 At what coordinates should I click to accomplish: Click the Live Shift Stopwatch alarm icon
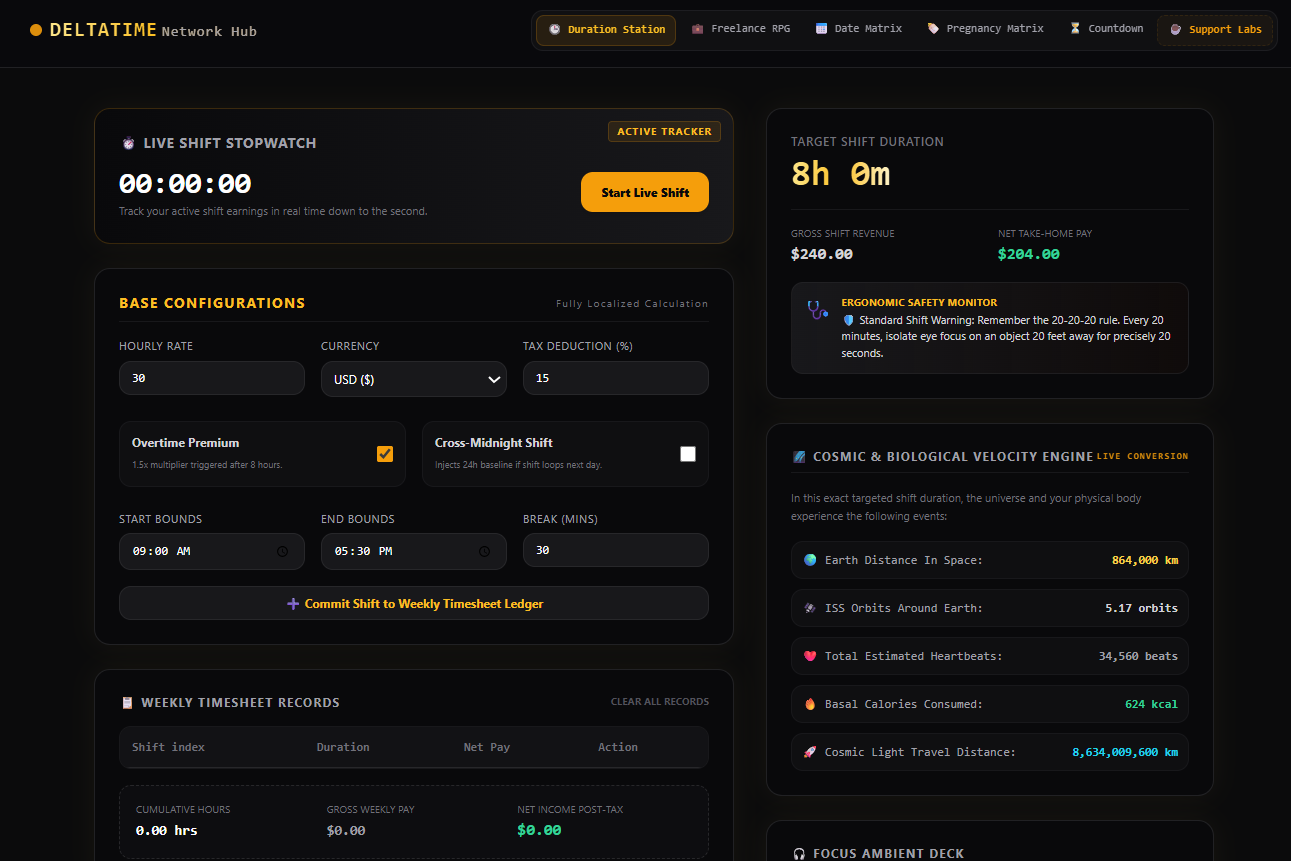click(128, 143)
